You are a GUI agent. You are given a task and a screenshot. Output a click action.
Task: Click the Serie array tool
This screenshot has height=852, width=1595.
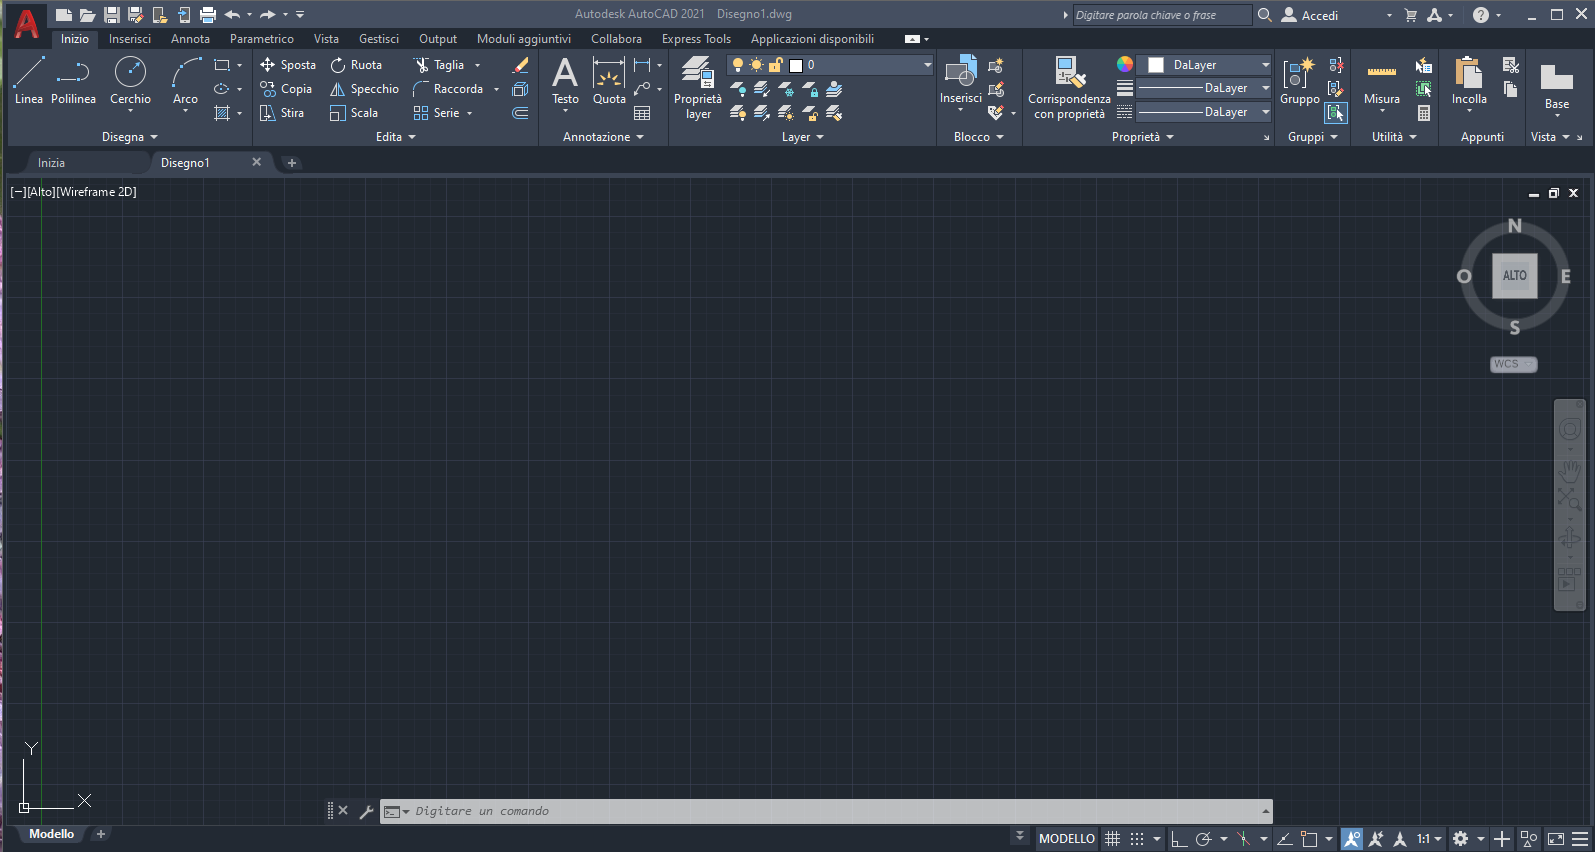click(x=436, y=113)
